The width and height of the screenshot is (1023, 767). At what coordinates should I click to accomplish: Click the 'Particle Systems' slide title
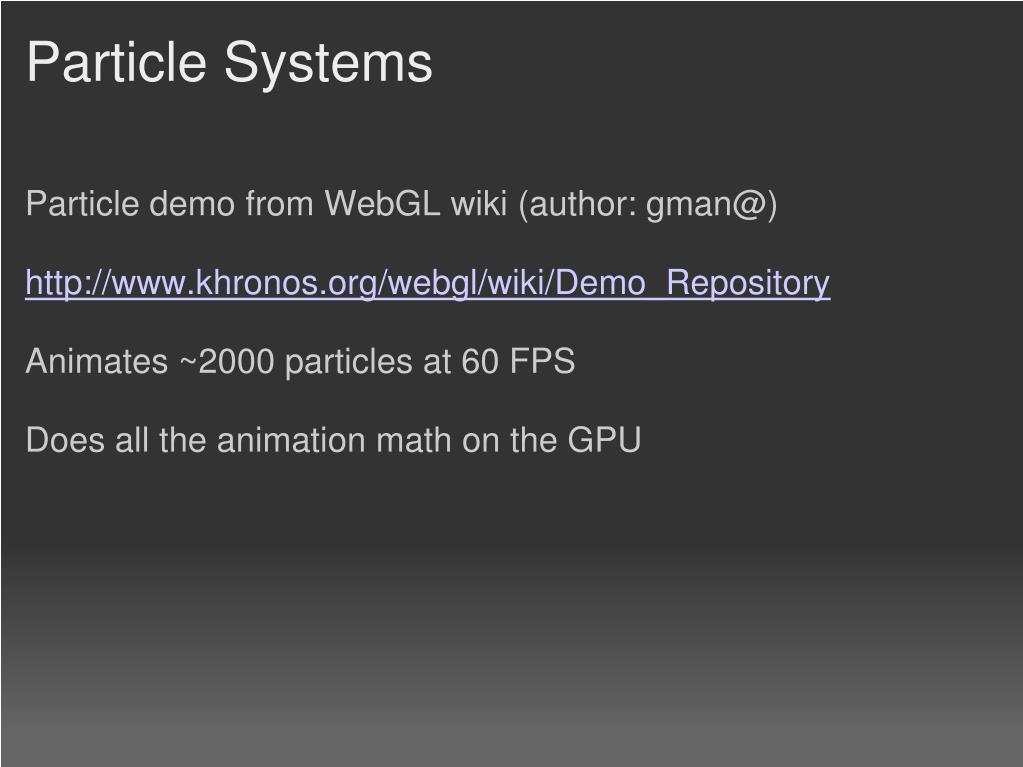coord(229,63)
